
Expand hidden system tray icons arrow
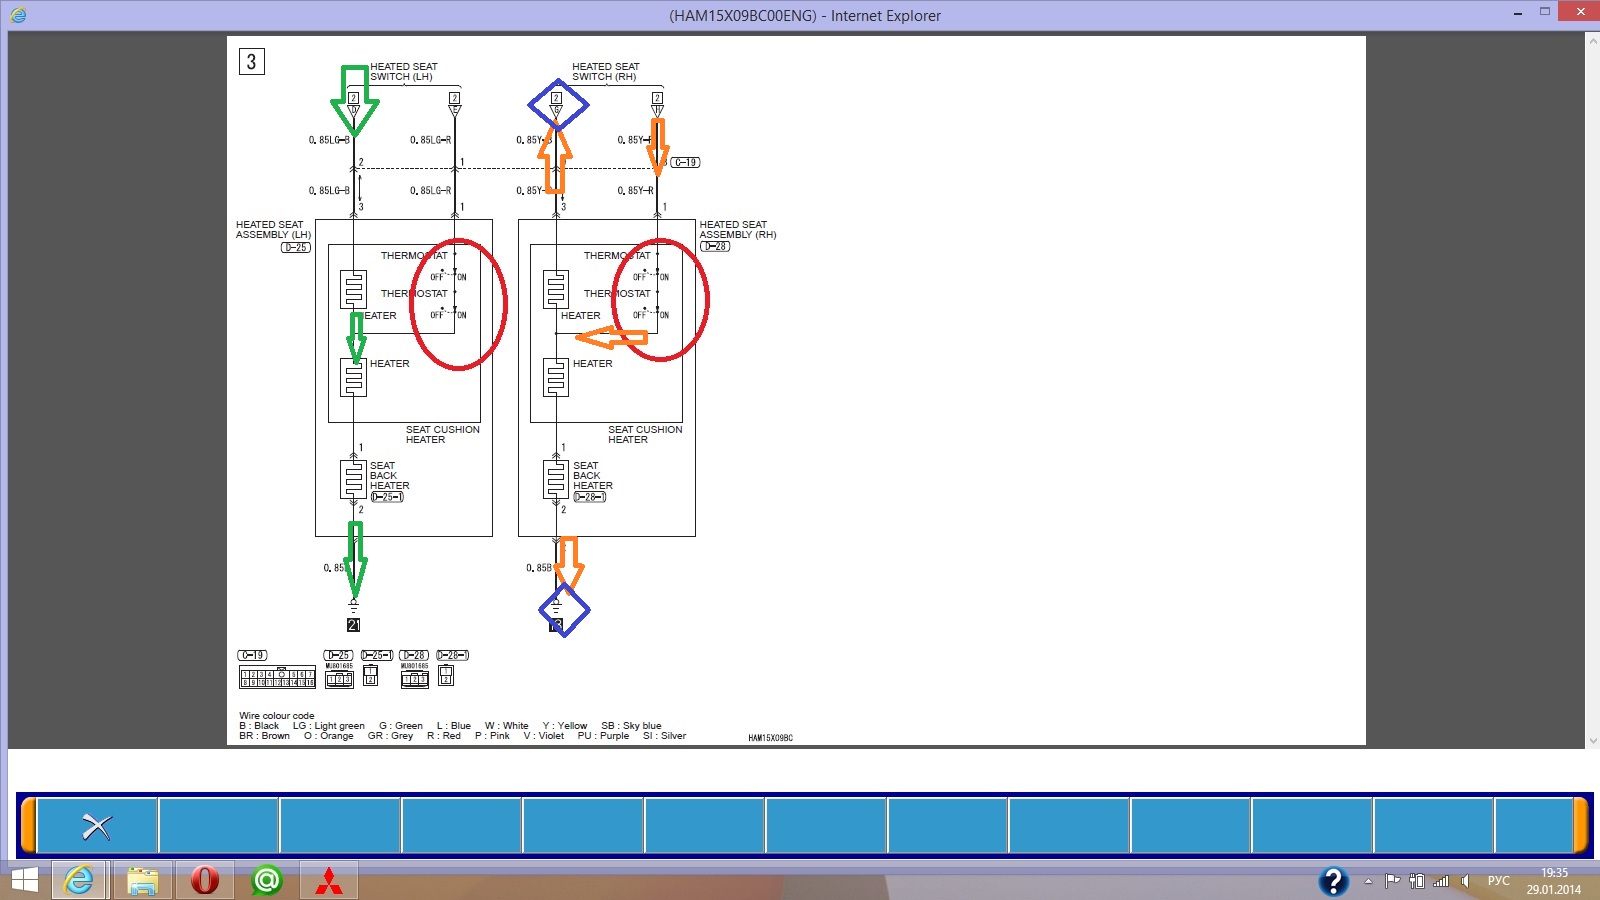click(1368, 881)
